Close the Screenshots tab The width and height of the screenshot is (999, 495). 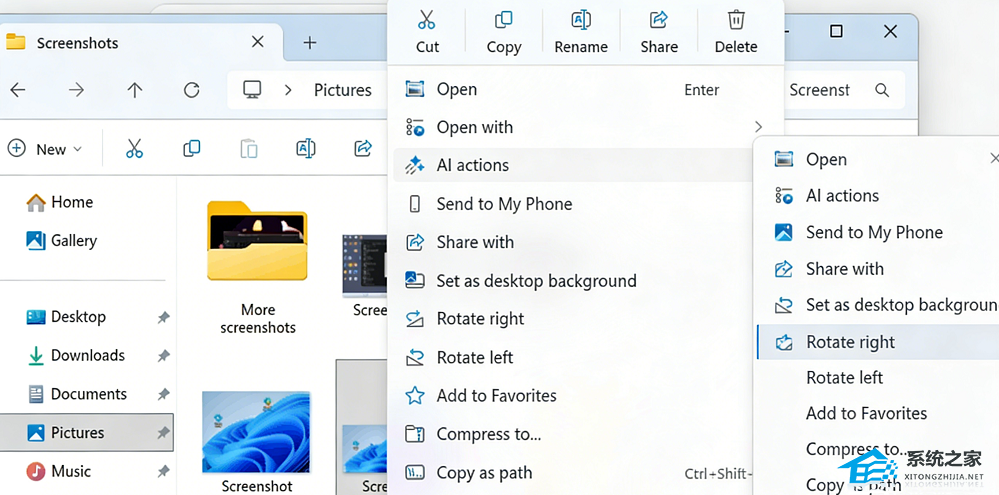pos(257,43)
